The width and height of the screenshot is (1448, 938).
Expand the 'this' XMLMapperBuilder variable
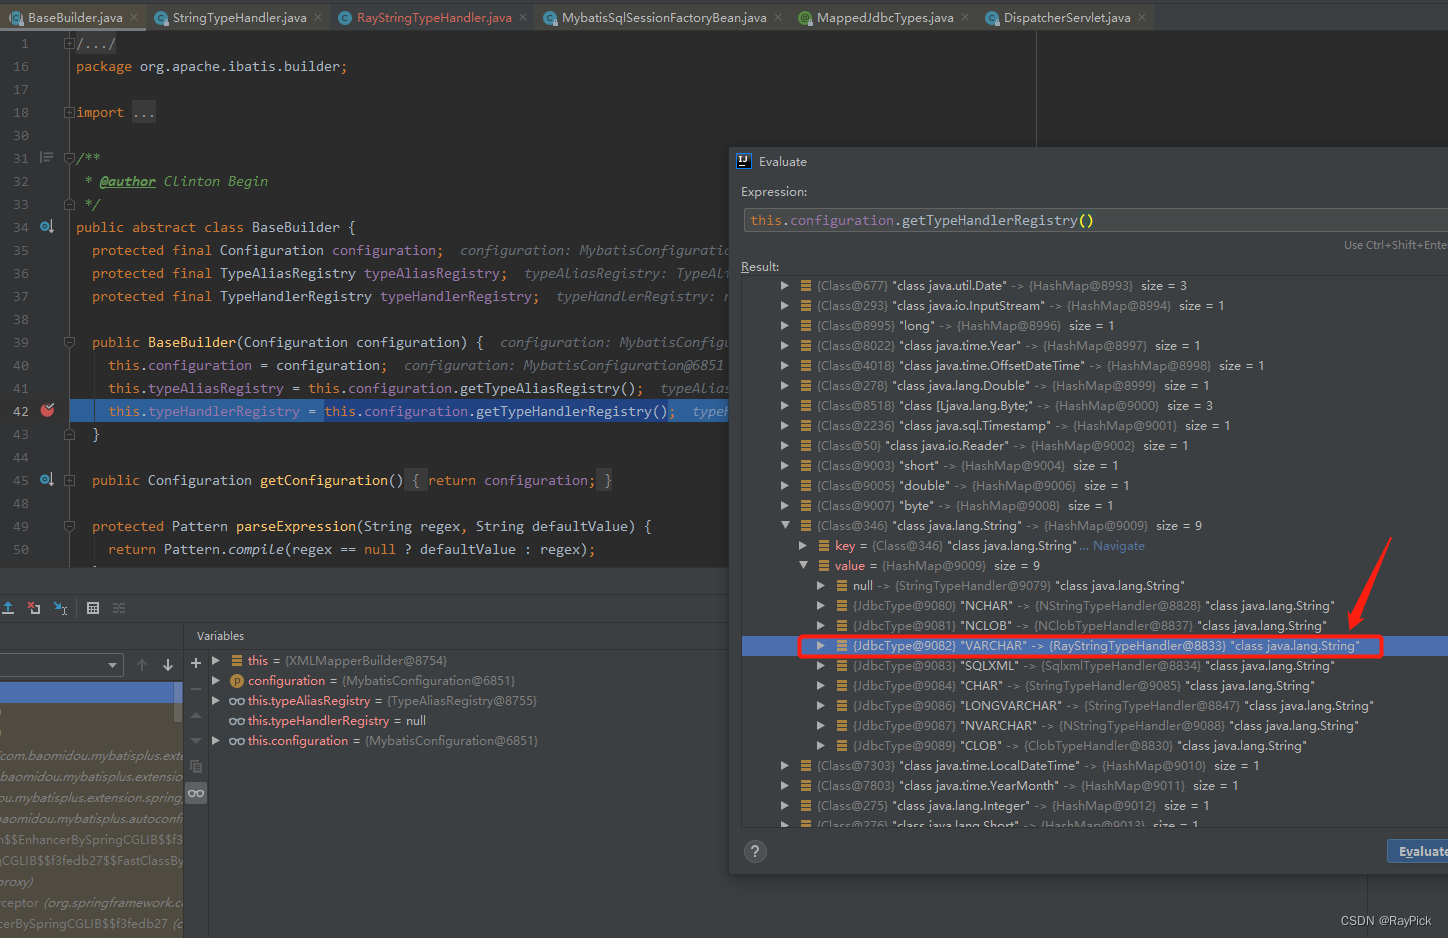(216, 661)
